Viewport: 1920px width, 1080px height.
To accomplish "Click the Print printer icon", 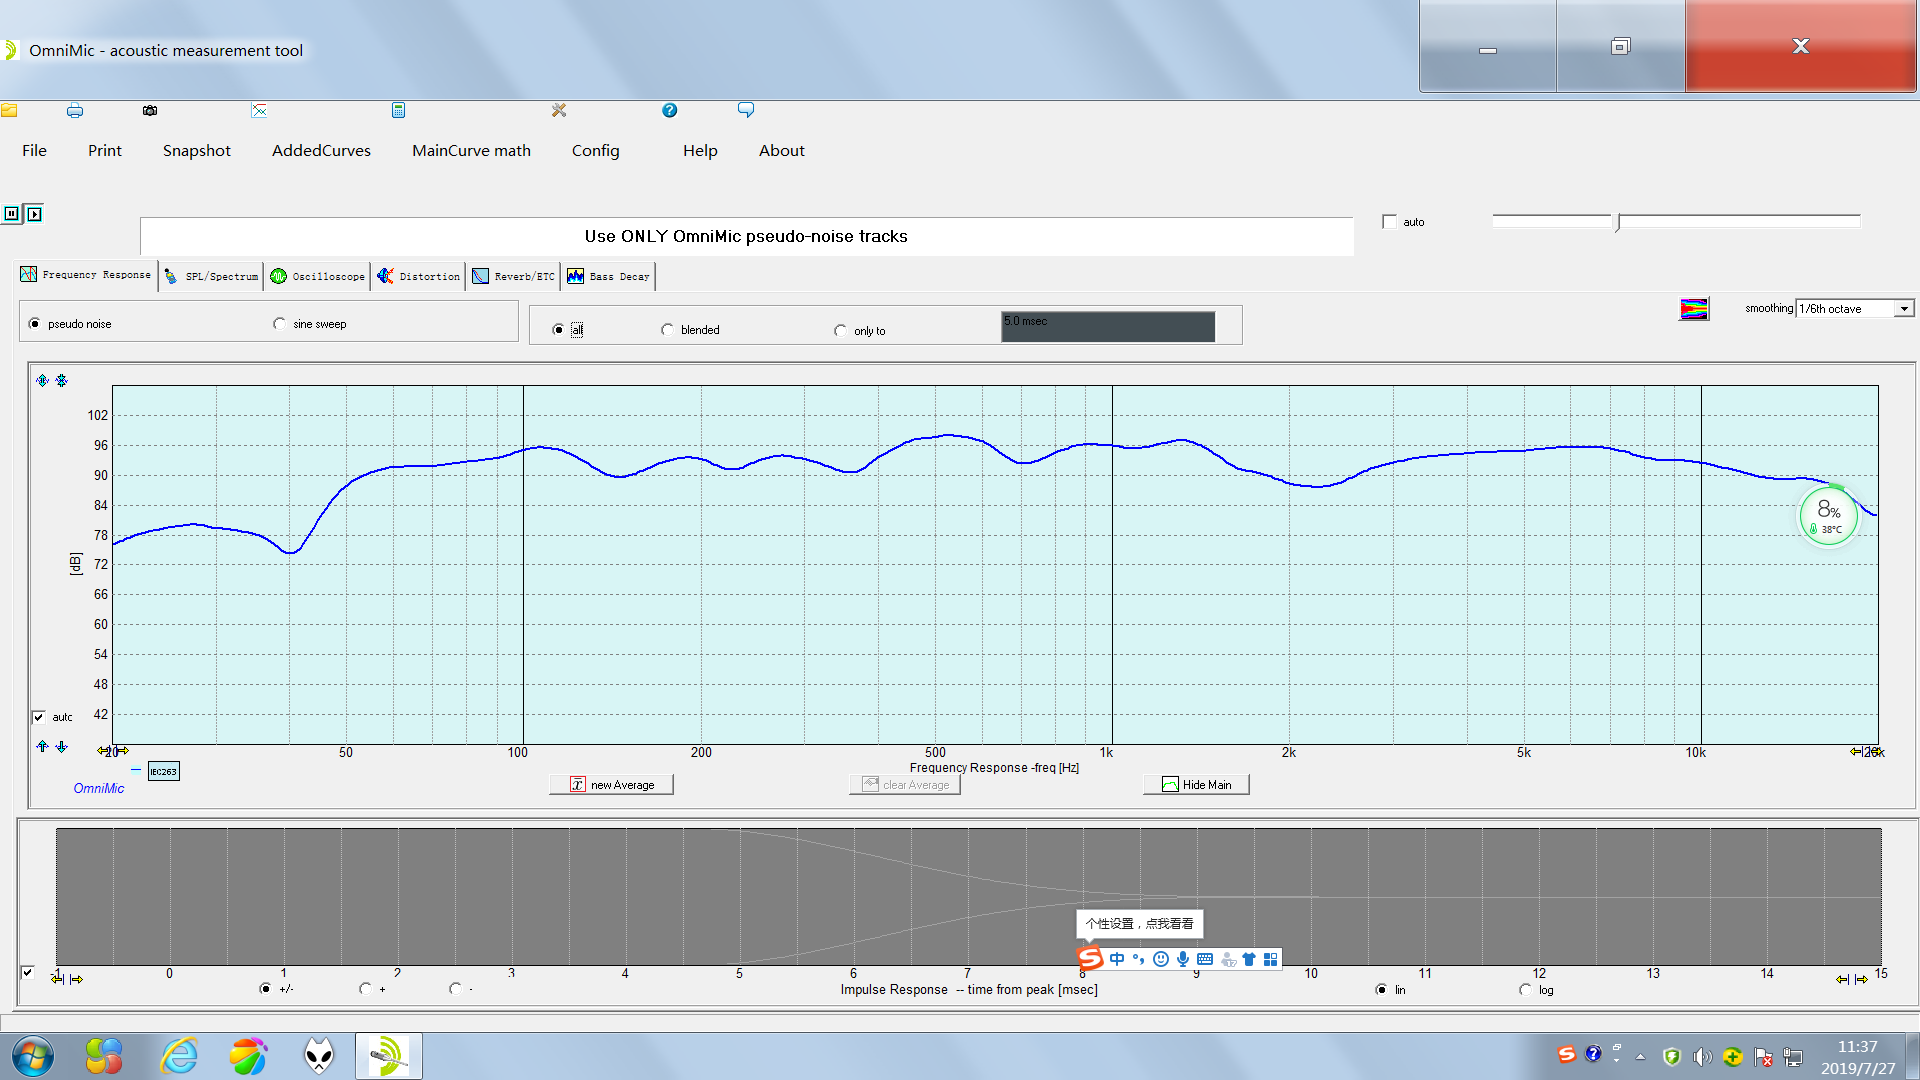I will (75, 110).
